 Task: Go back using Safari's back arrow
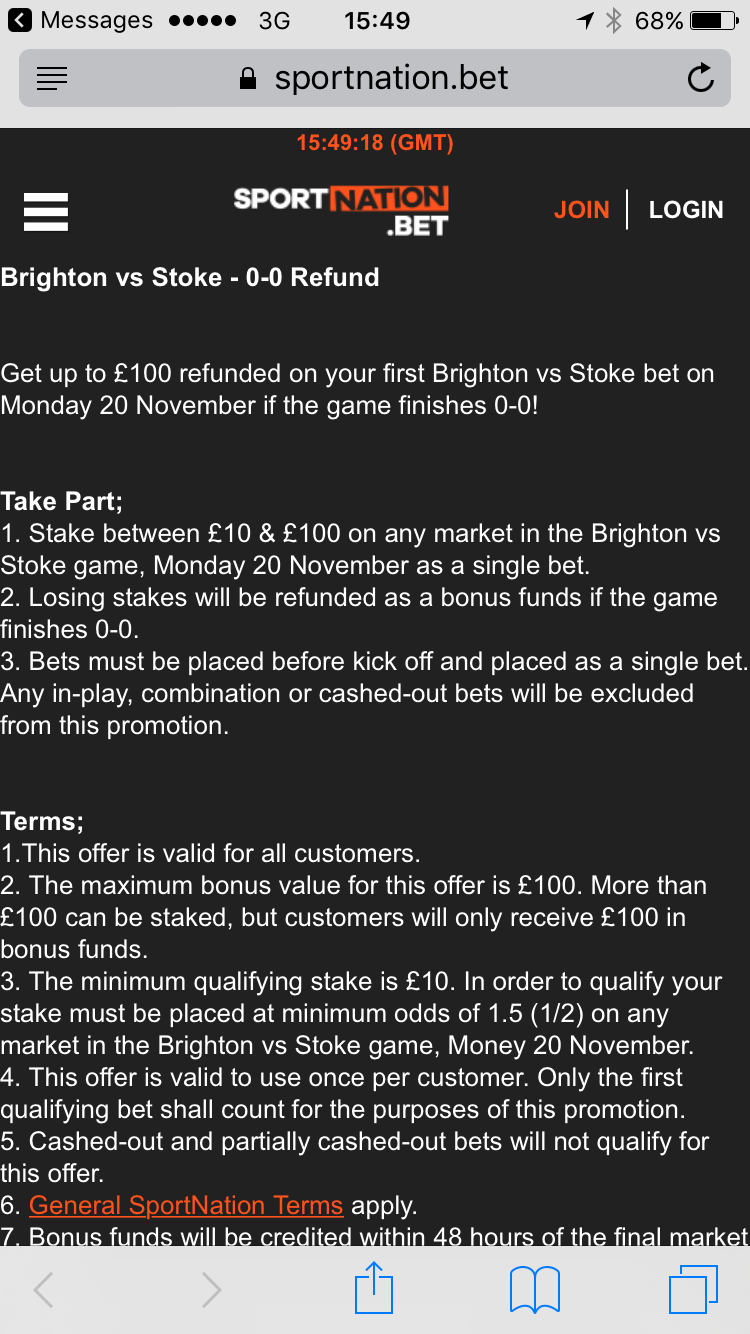click(x=43, y=1290)
